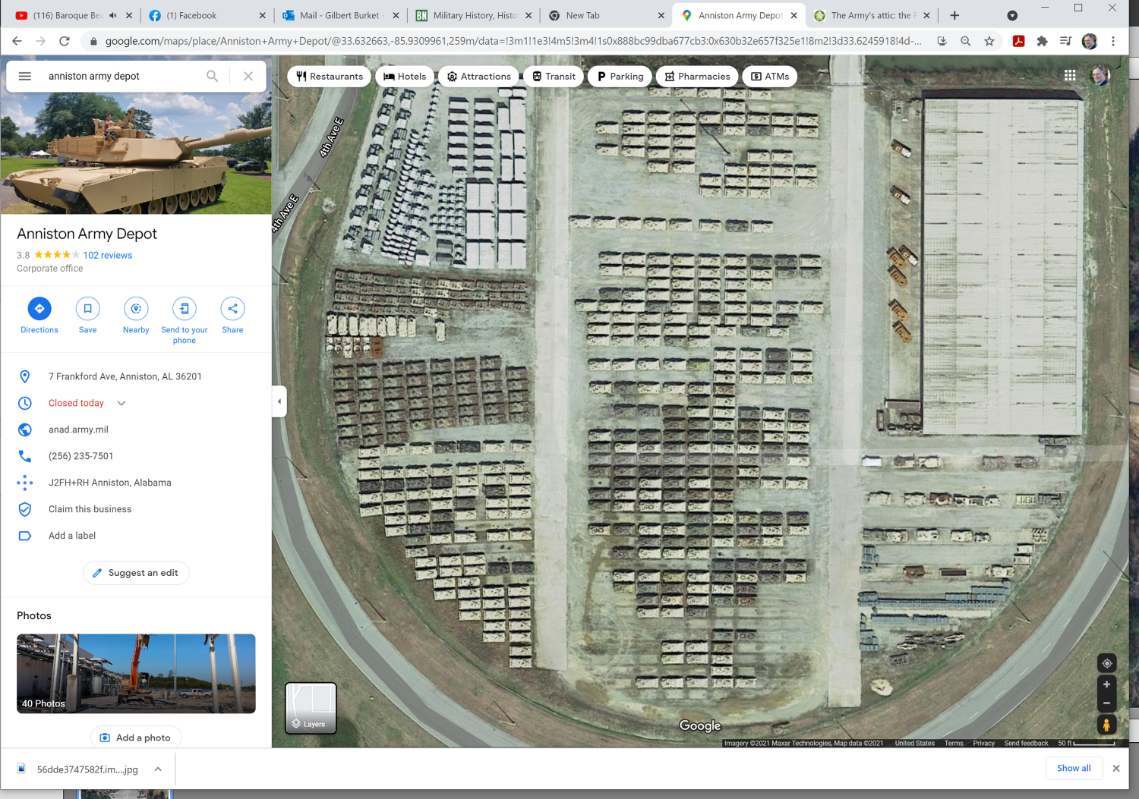The image size is (1139, 799).
Task: Click the address bar URL
Action: click(x=513, y=41)
